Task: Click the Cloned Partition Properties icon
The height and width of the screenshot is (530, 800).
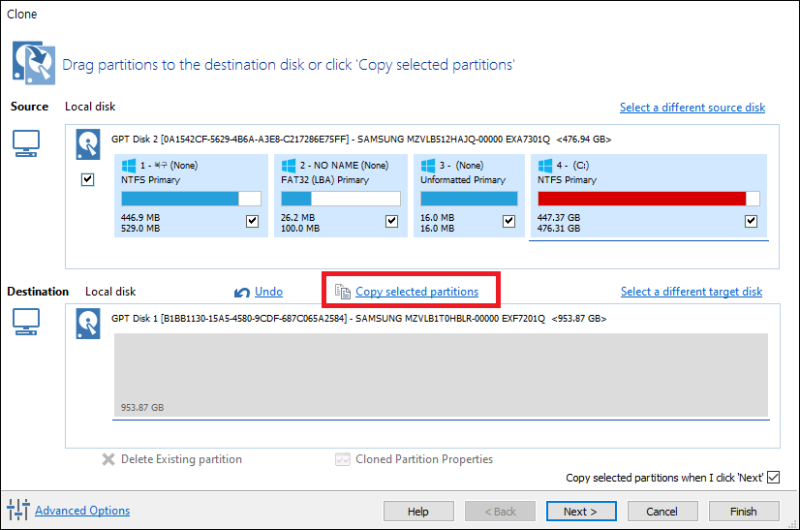Action: tap(343, 459)
